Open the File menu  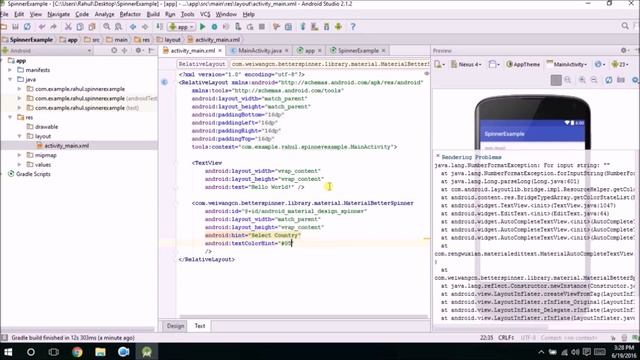coord(4,14)
